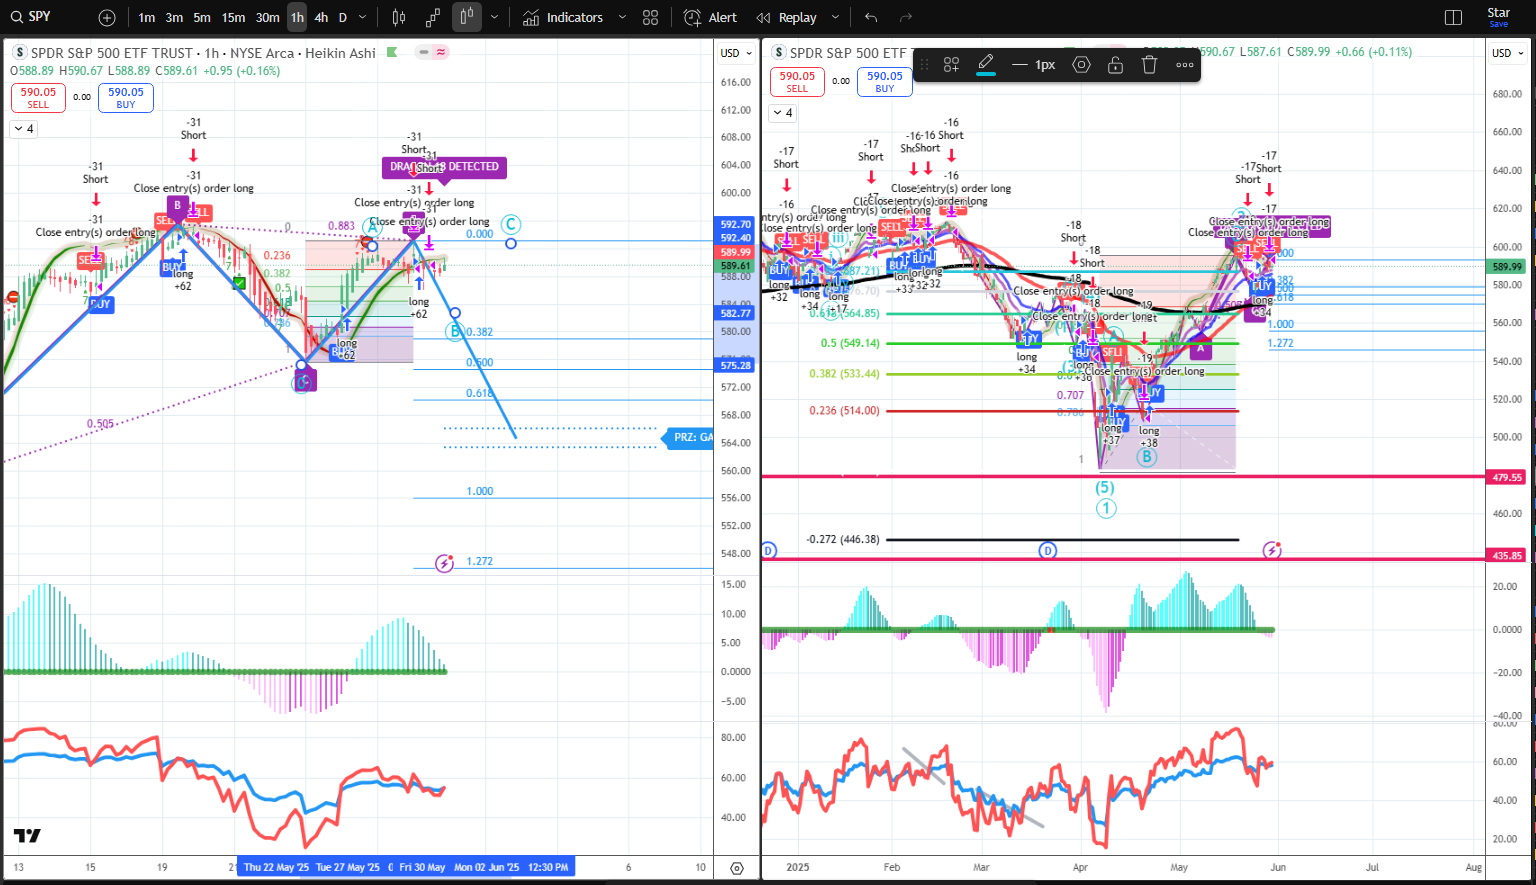The height and width of the screenshot is (885, 1536).
Task: Click the compare or add symbol plus icon
Action: coord(107,18)
